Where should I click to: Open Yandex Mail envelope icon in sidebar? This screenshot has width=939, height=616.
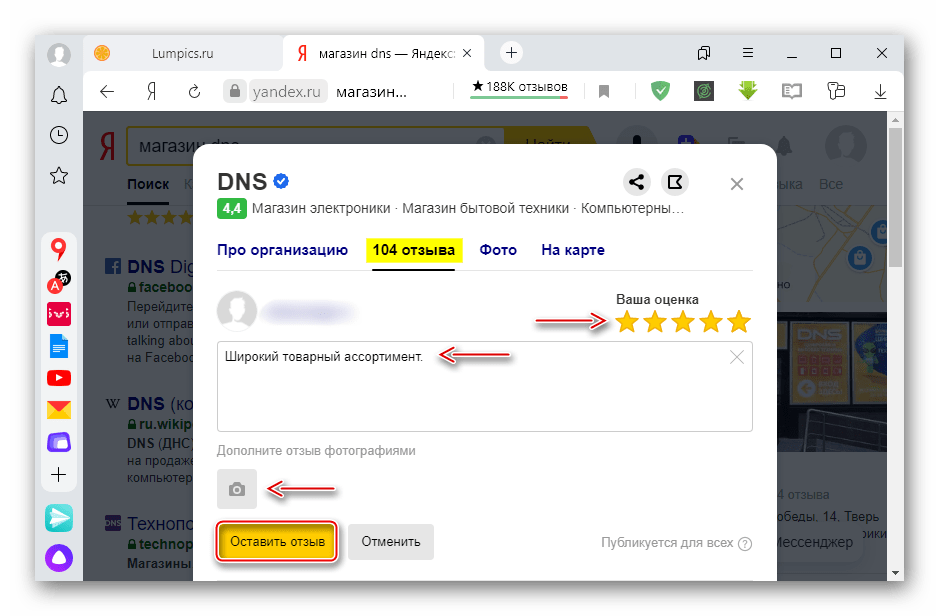coord(59,409)
